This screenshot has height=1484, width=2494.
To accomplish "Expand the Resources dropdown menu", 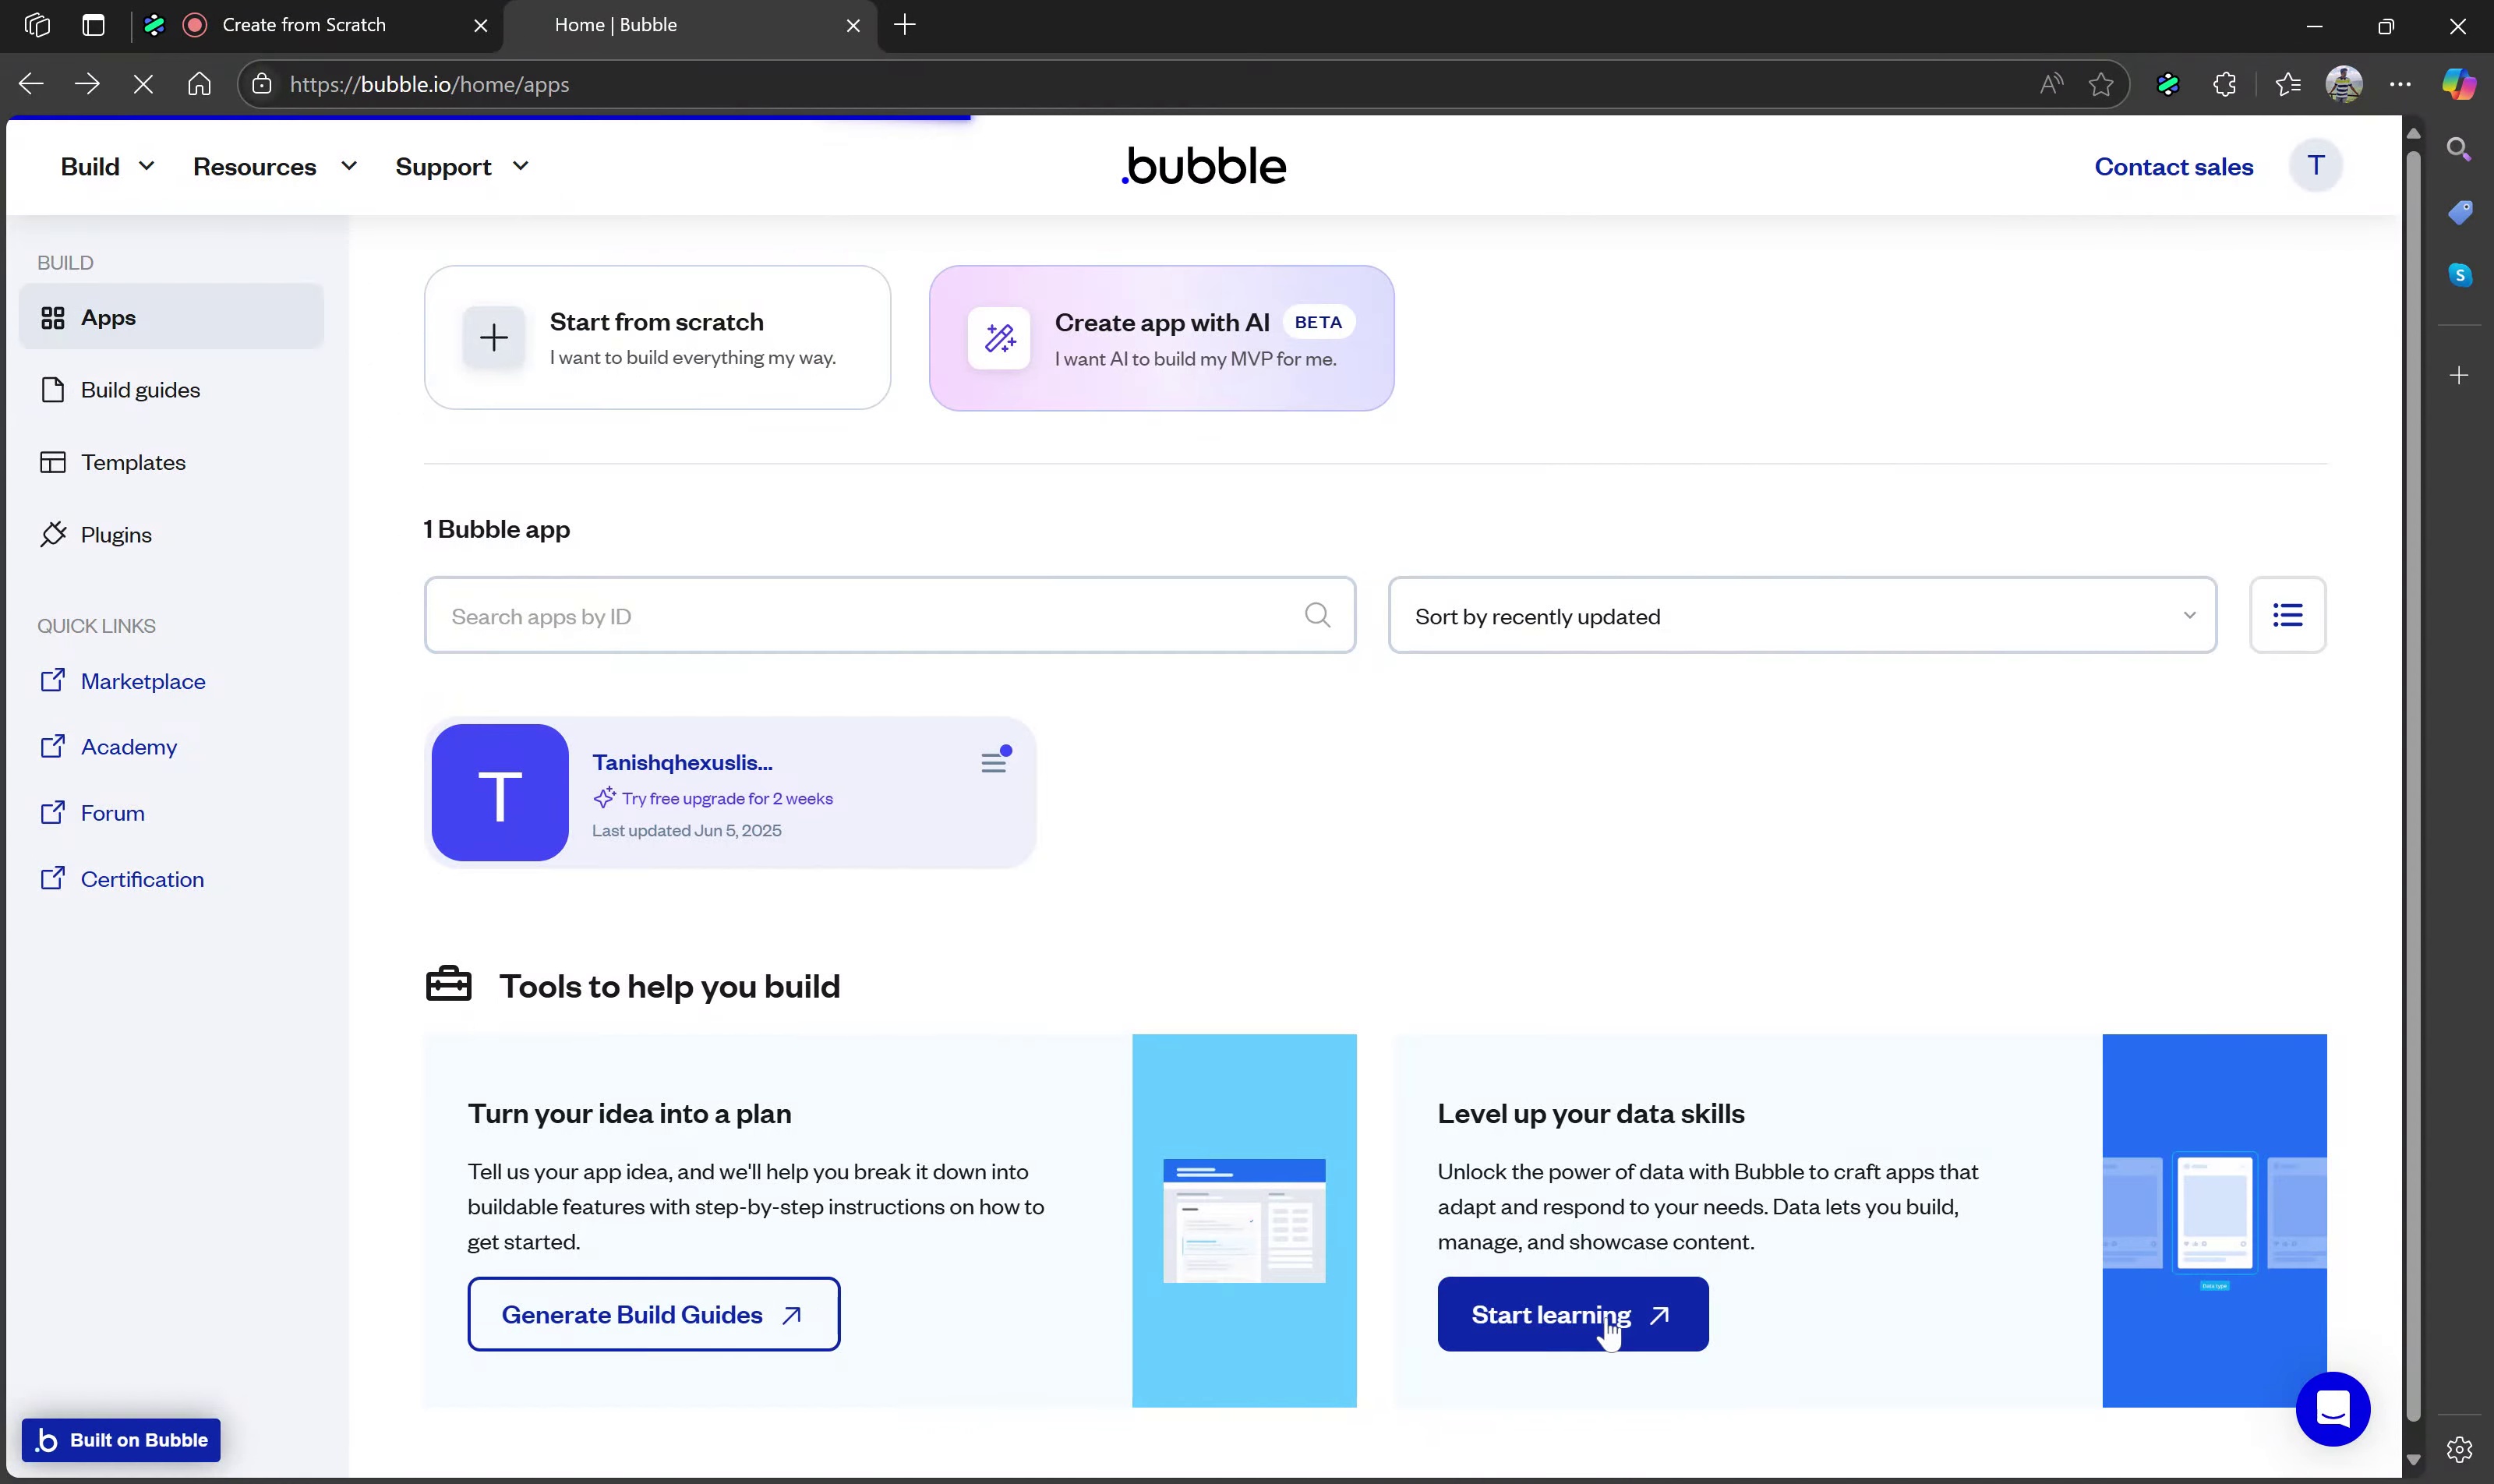I will click(274, 167).
